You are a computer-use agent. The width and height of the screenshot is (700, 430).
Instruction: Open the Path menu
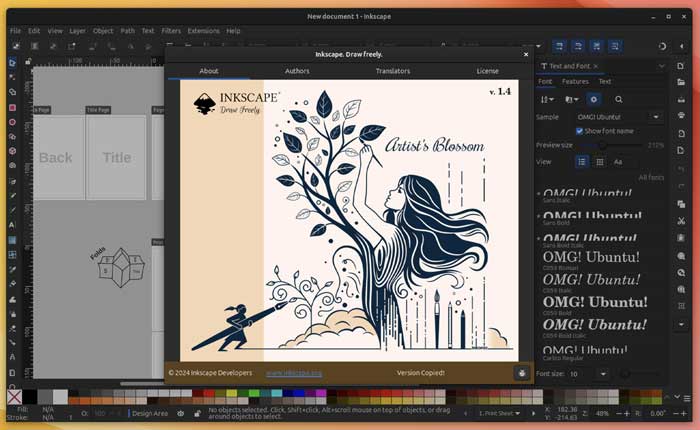127,31
